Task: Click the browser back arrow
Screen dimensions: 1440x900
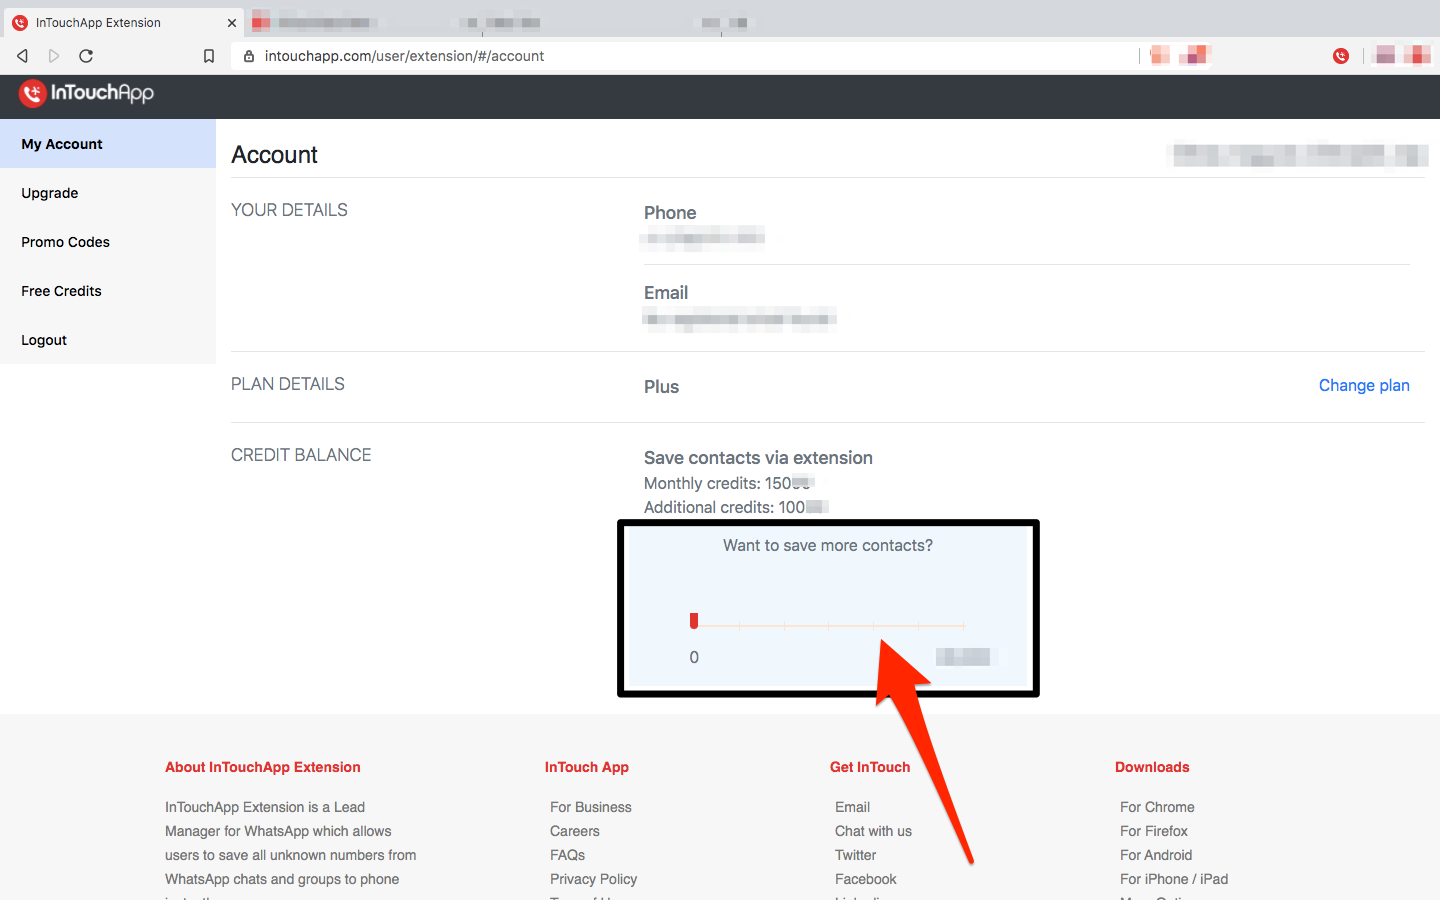Action: (x=22, y=56)
